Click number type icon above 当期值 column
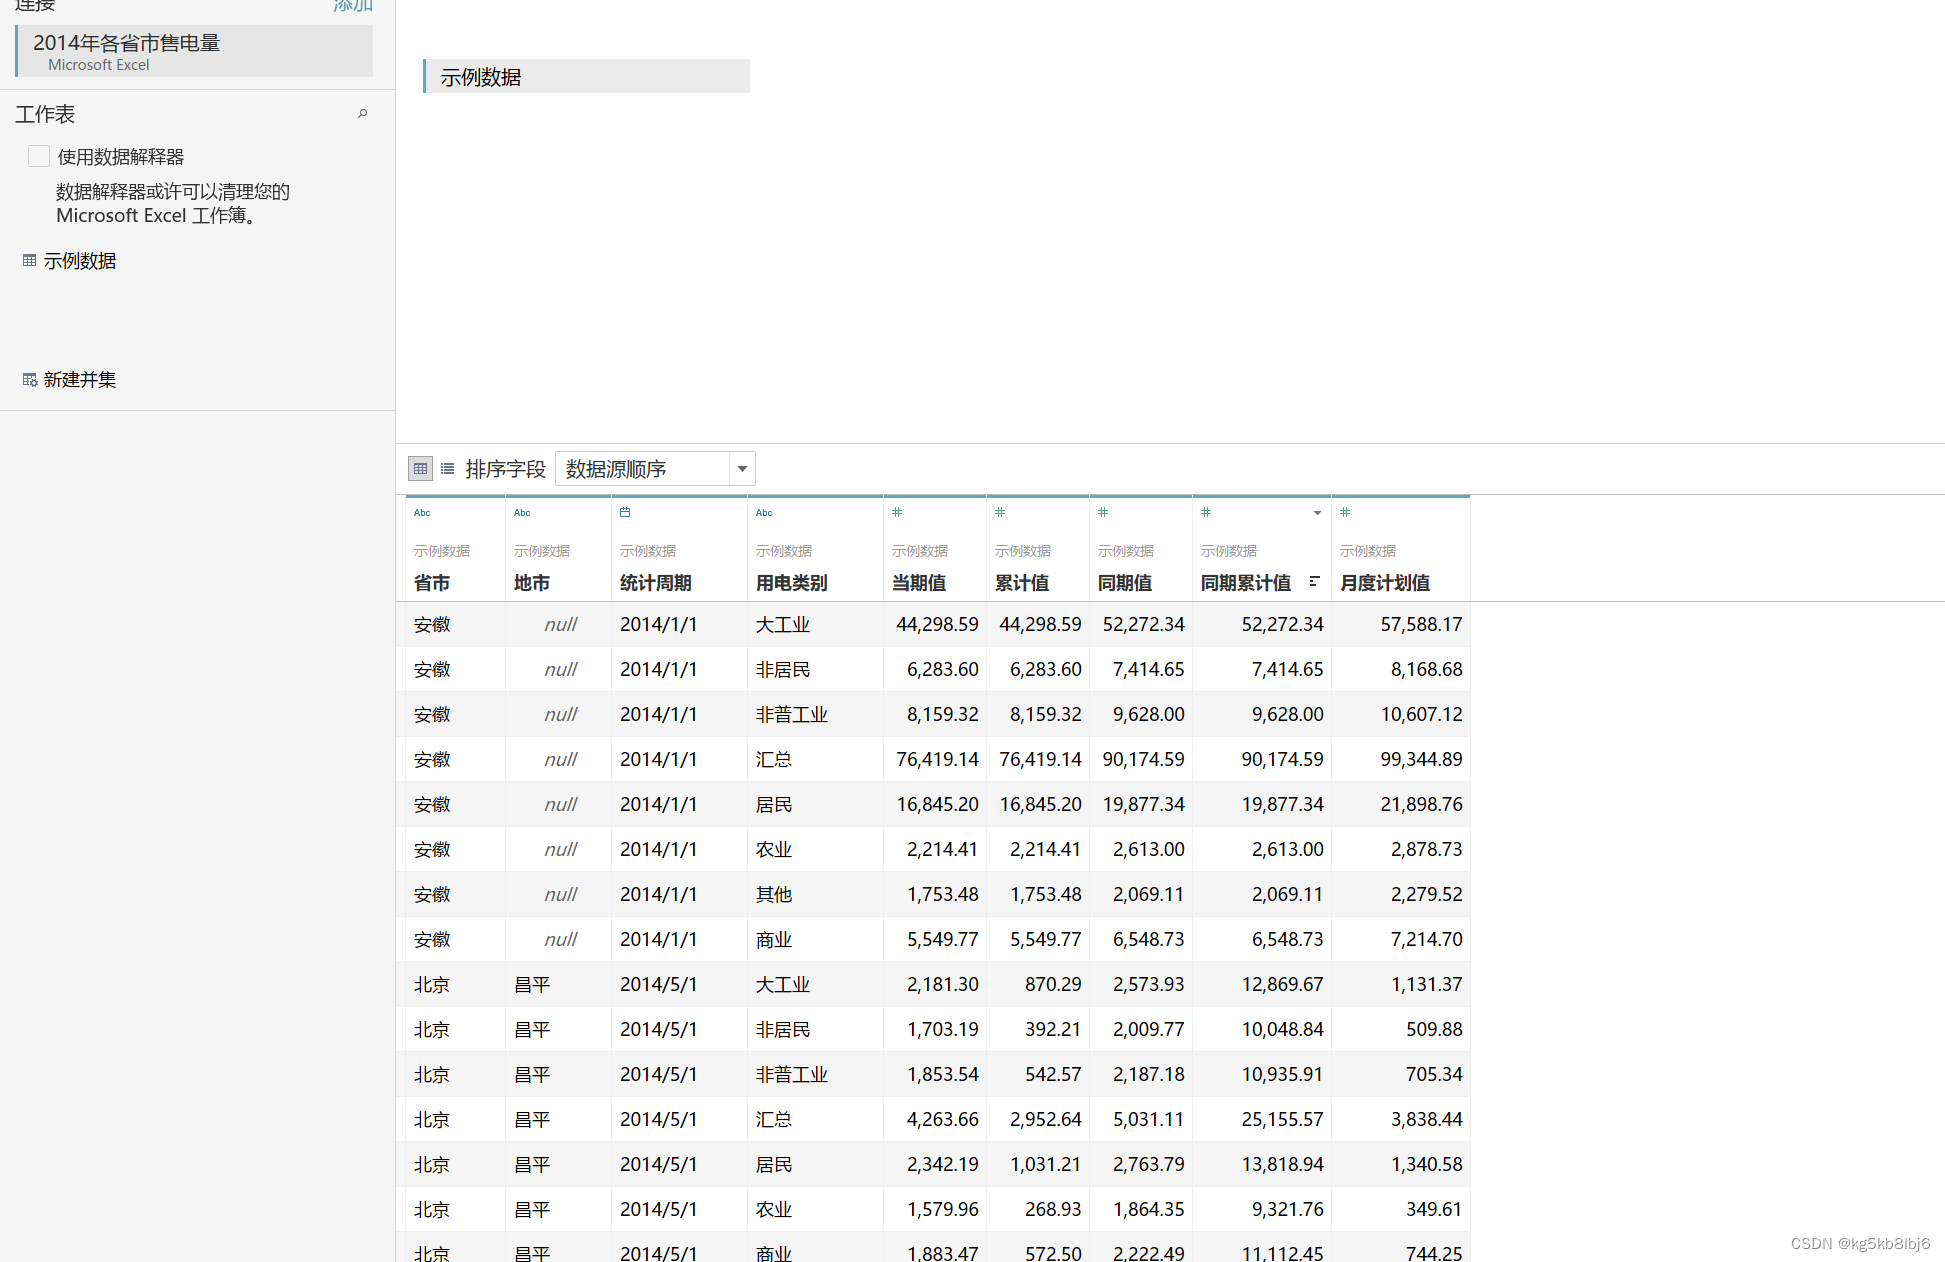This screenshot has height=1262, width=1945. 897,512
